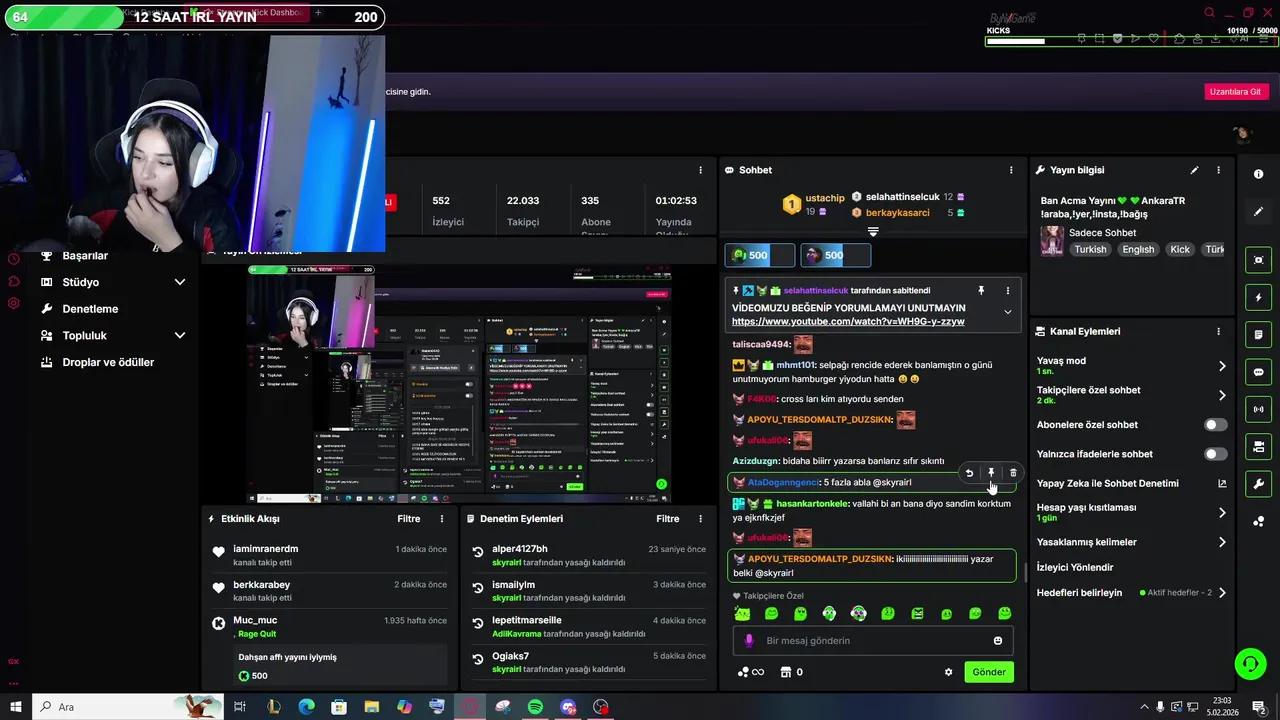Click the Gönder button
The image size is (1280, 720).
click(989, 672)
